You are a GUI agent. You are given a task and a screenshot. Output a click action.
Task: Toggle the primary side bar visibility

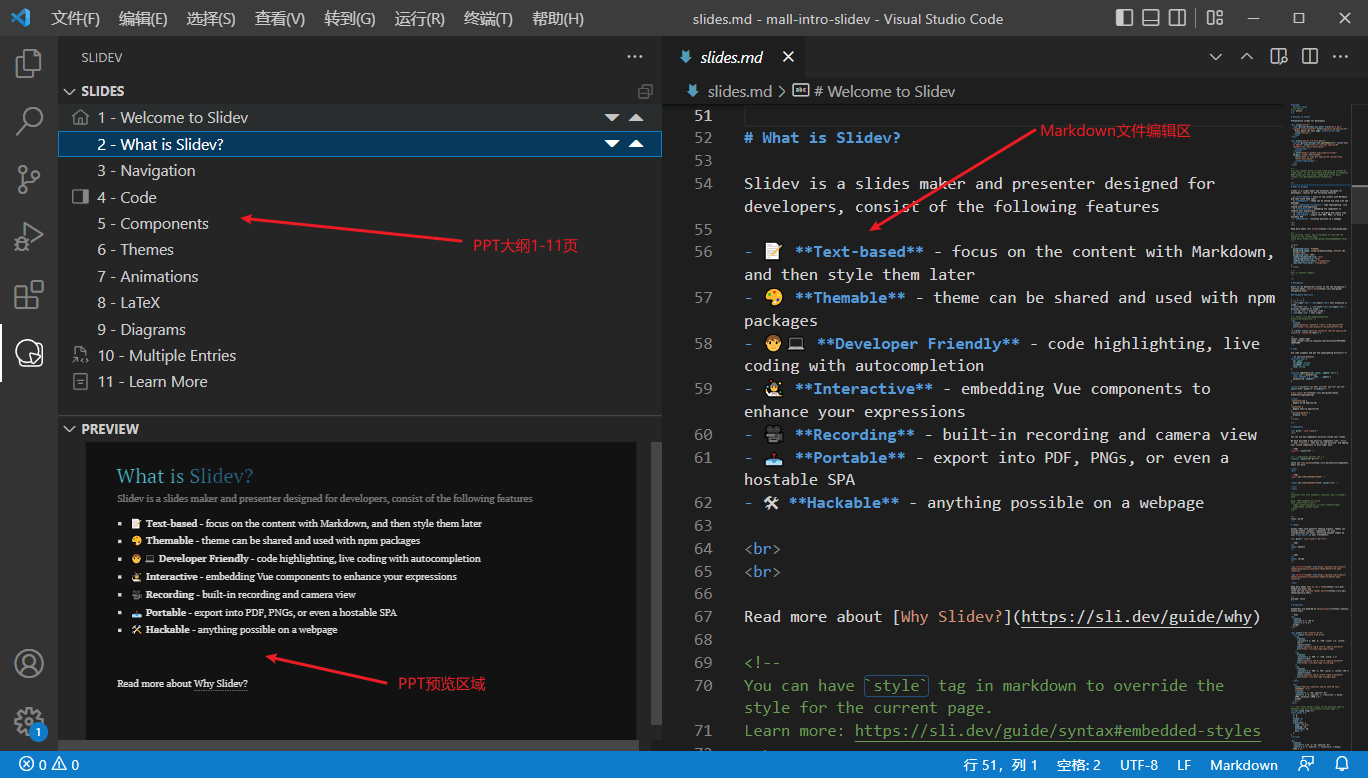tap(1124, 18)
